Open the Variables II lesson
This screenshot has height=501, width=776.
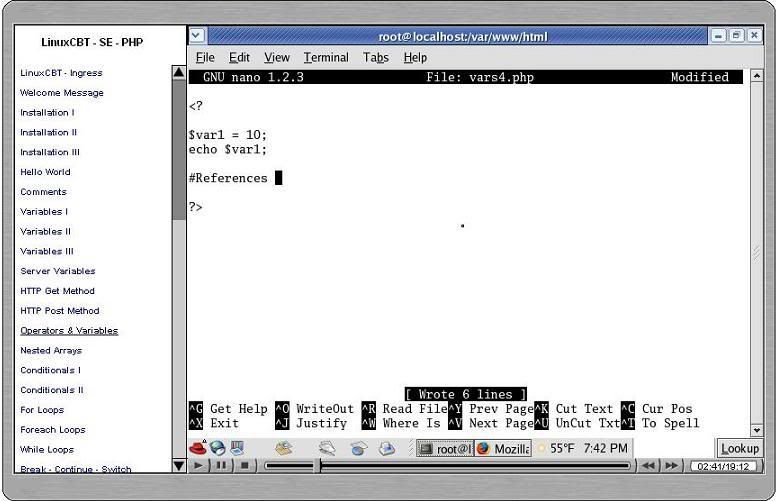46,231
